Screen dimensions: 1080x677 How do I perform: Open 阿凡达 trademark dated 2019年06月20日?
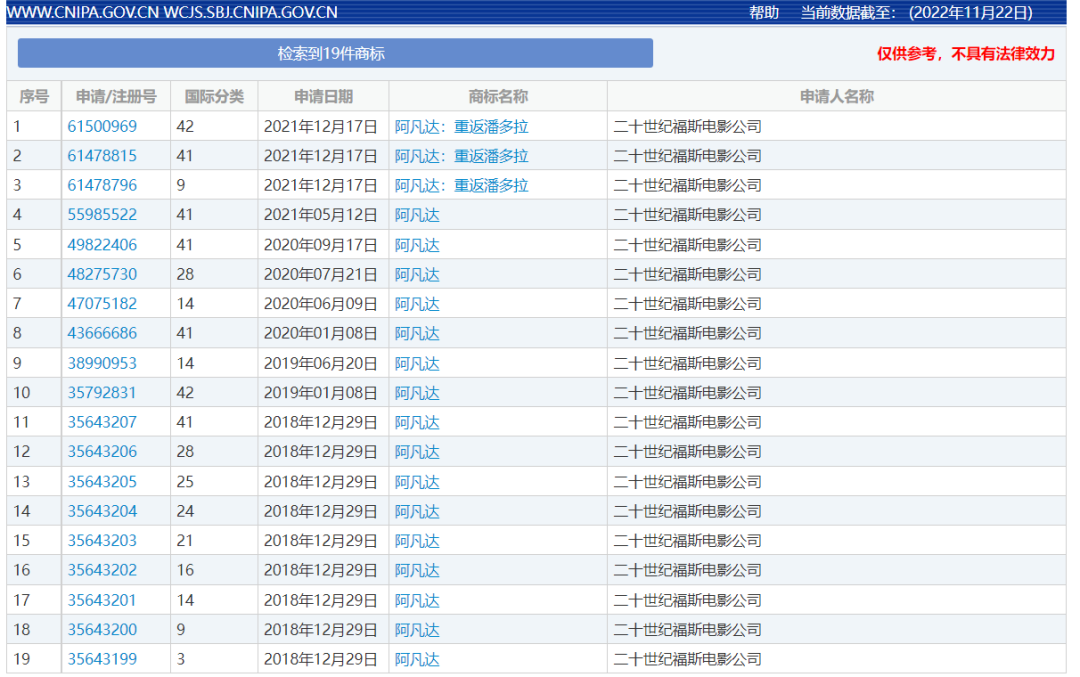point(417,364)
